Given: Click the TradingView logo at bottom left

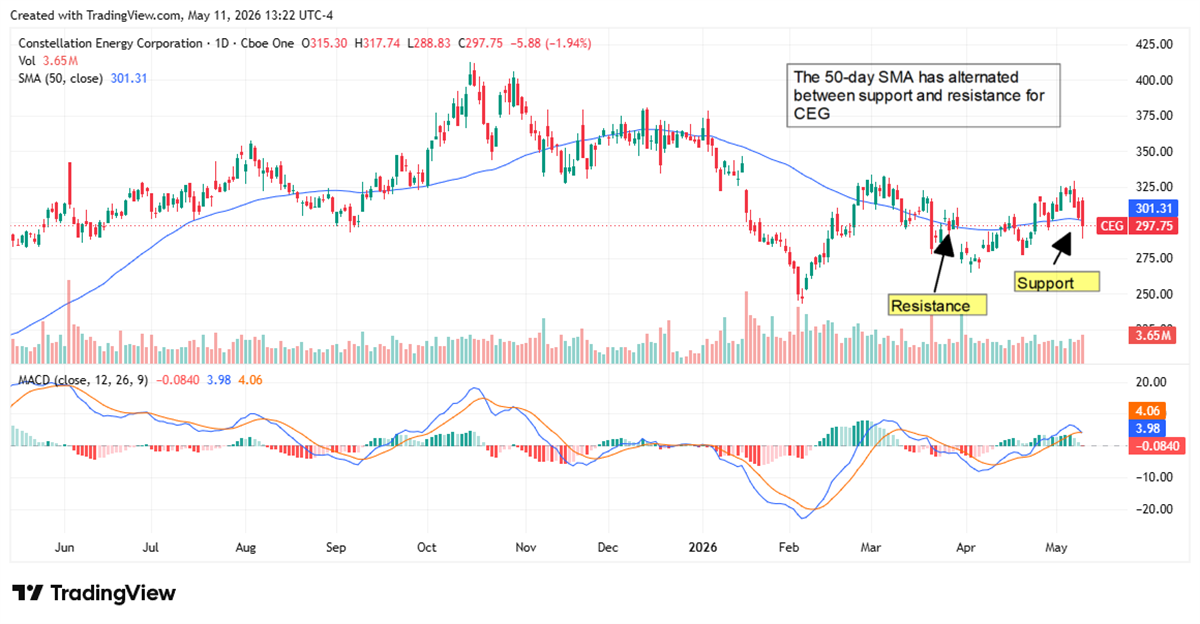Looking at the screenshot, I should pos(94,593).
